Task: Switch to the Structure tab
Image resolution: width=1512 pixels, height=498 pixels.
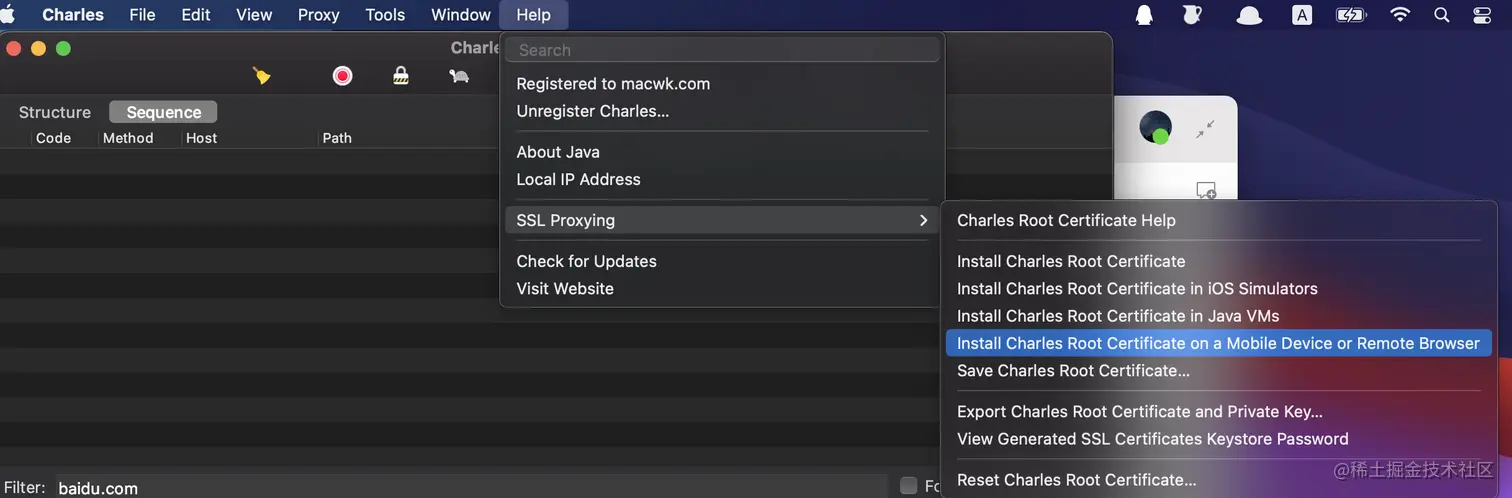Action: [x=55, y=112]
